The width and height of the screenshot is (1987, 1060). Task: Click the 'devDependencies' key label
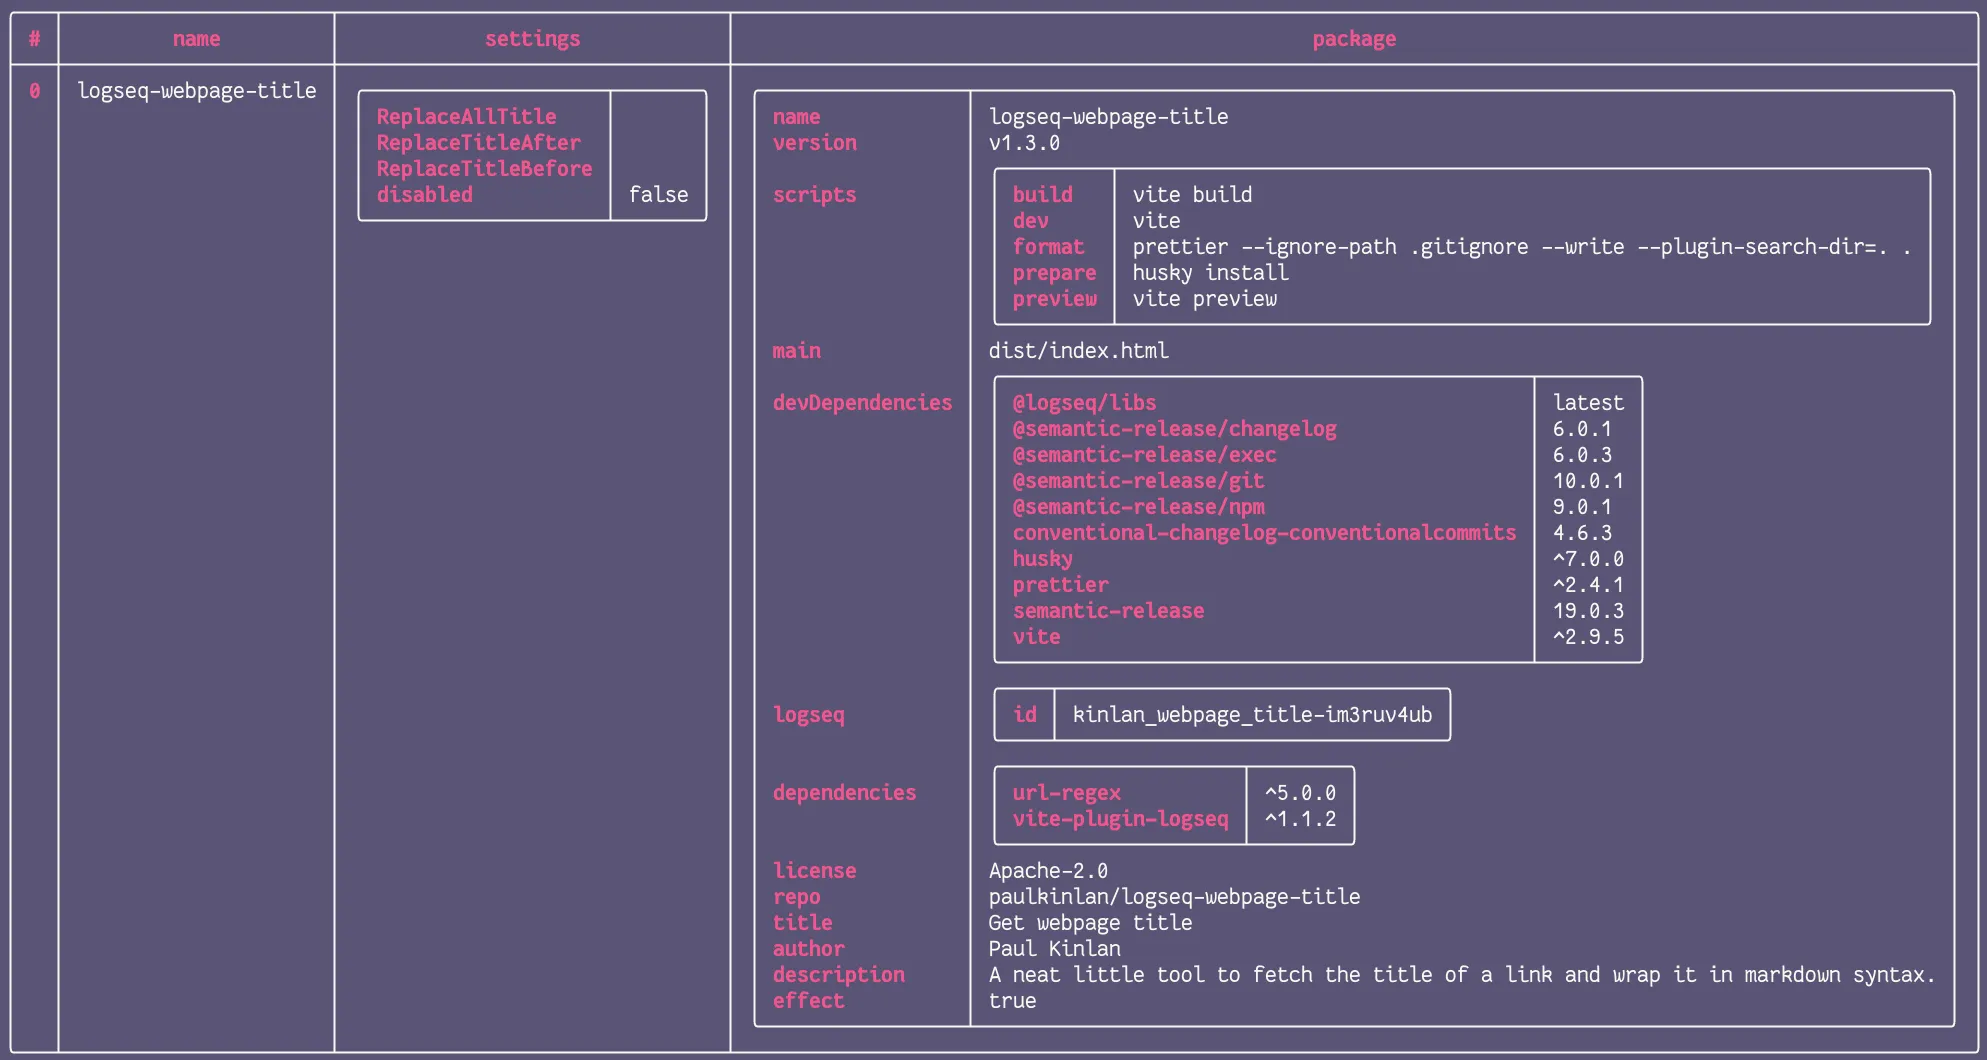(862, 403)
